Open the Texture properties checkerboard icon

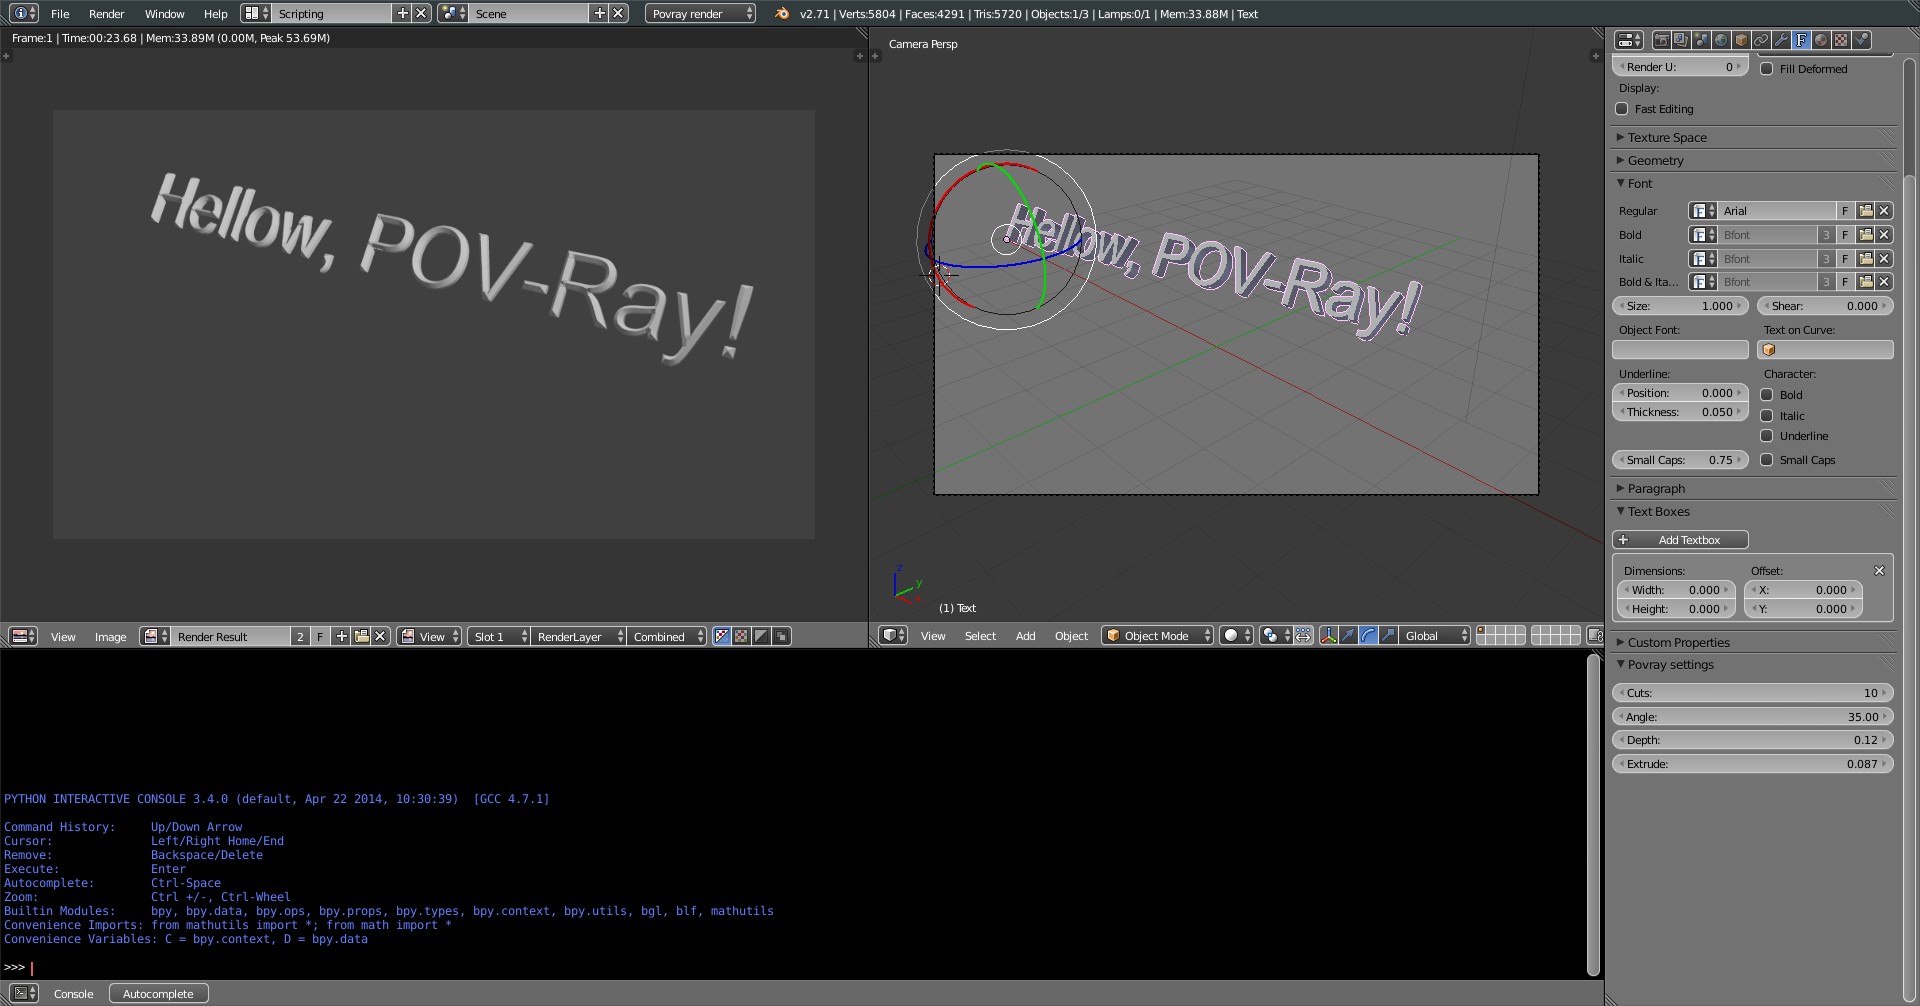pyautogui.click(x=1841, y=40)
